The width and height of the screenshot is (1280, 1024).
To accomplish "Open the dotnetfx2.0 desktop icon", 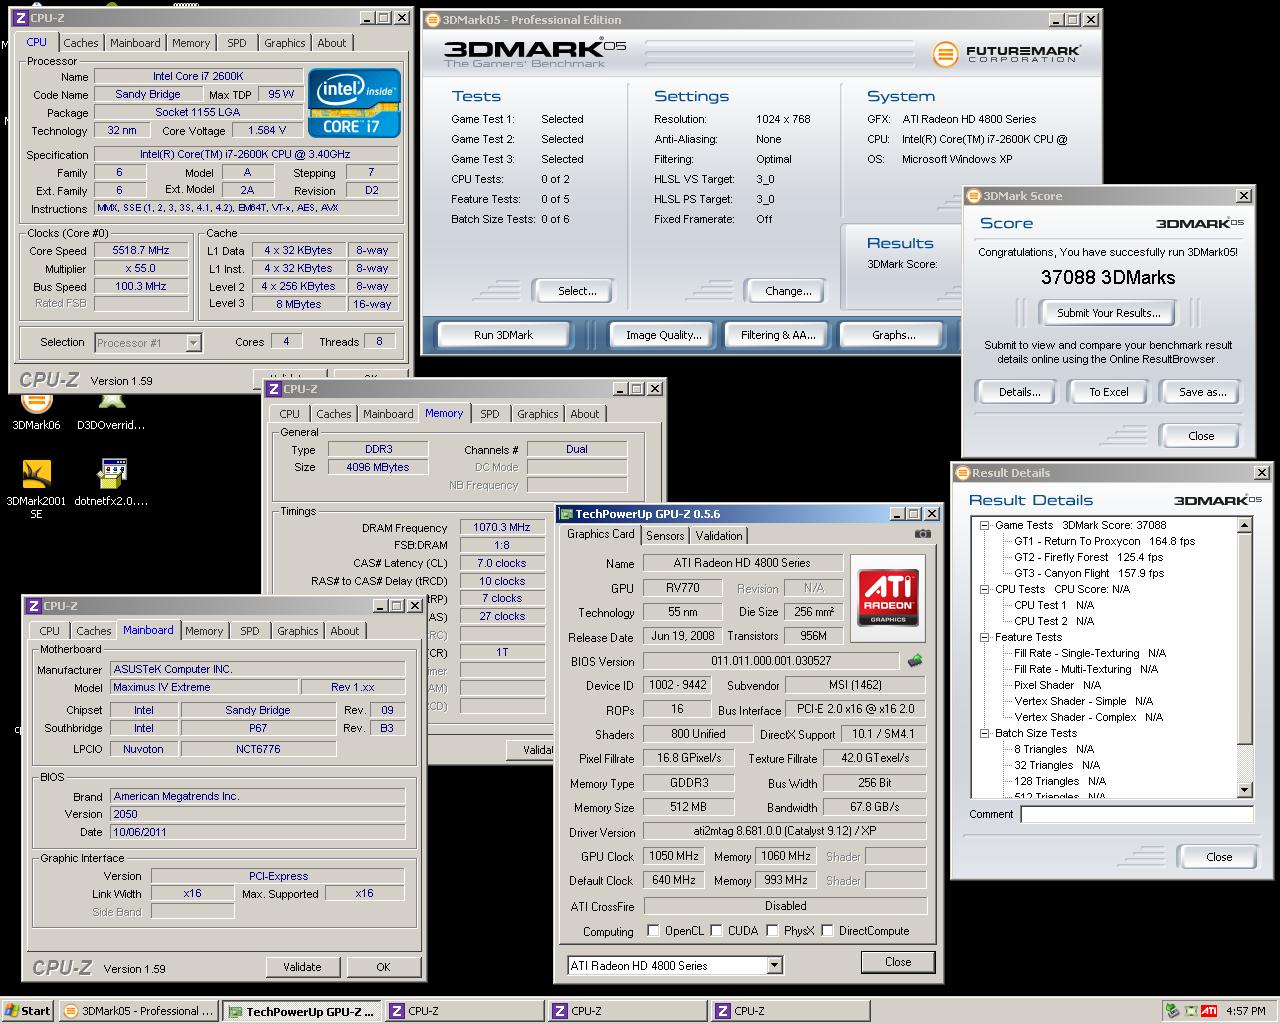I will click(x=112, y=474).
